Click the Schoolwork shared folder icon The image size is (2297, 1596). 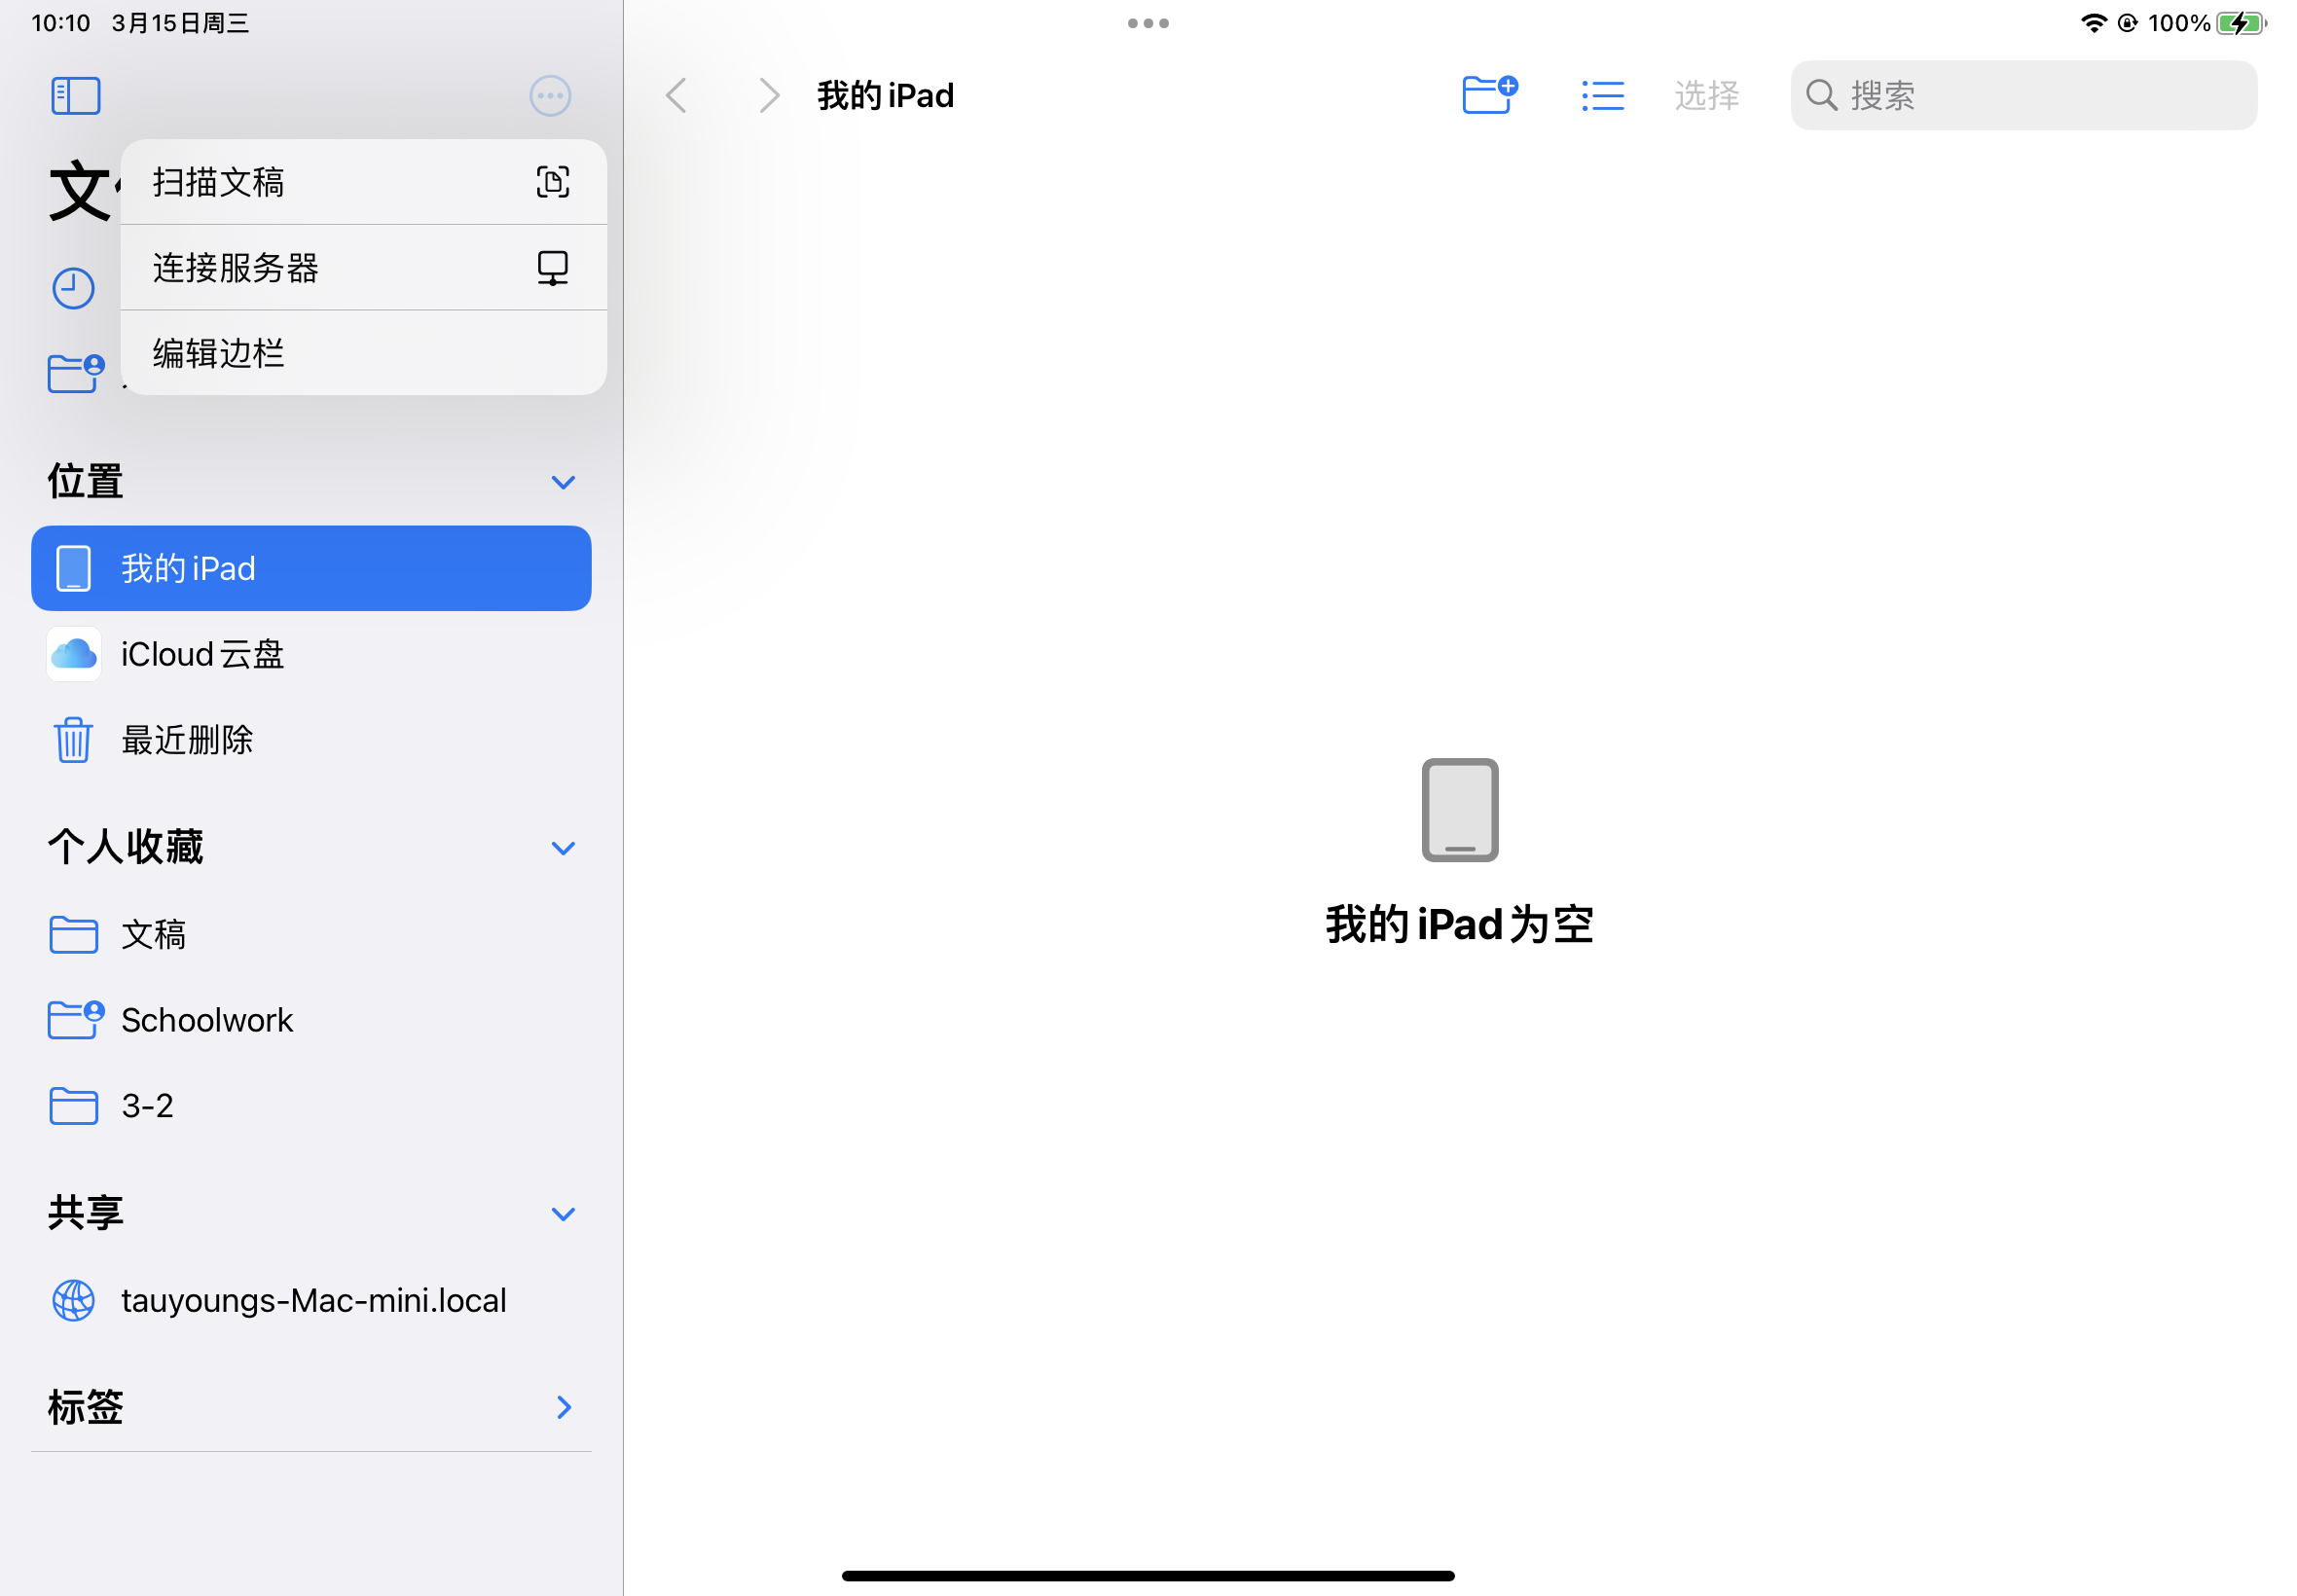(x=73, y=1019)
